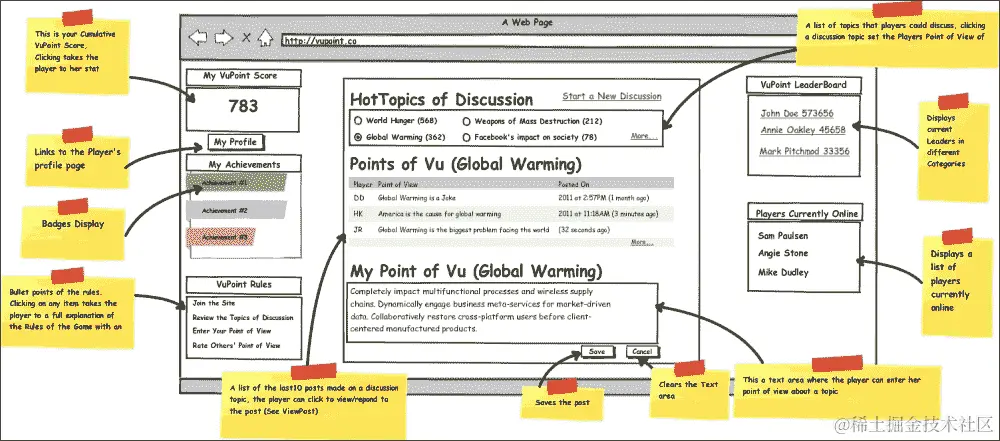Open the My Profile button

(235, 142)
